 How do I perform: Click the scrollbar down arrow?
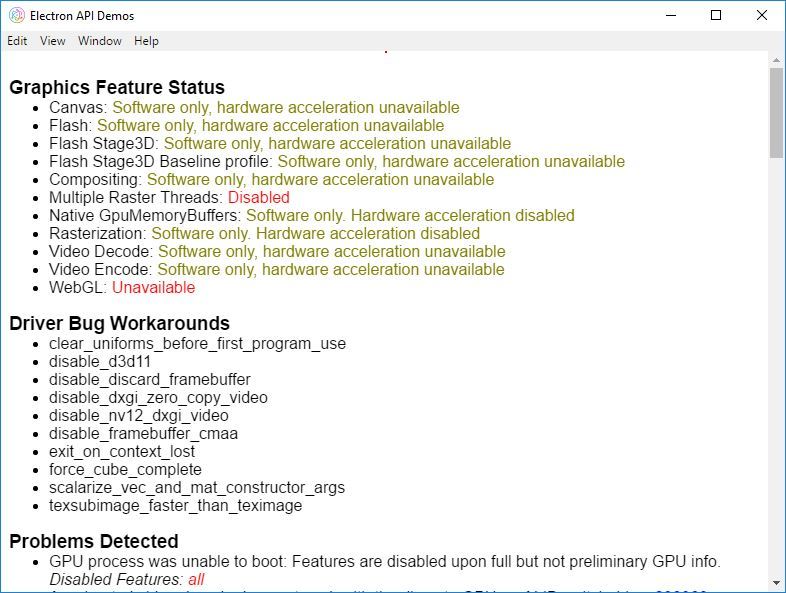[x=777, y=583]
